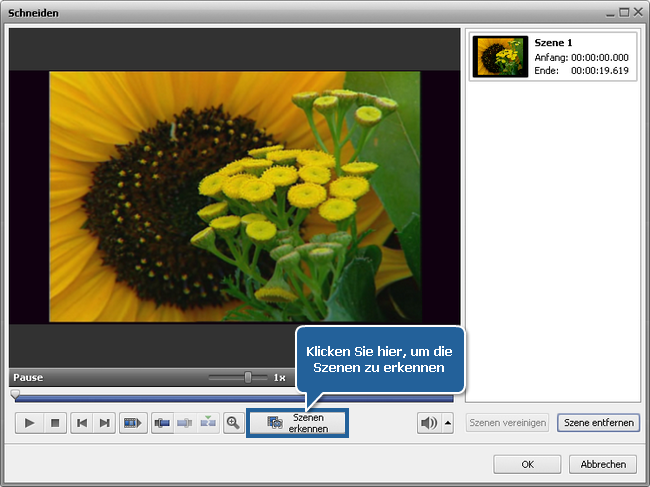
Task: Jump to previous frame
Action: (81, 423)
